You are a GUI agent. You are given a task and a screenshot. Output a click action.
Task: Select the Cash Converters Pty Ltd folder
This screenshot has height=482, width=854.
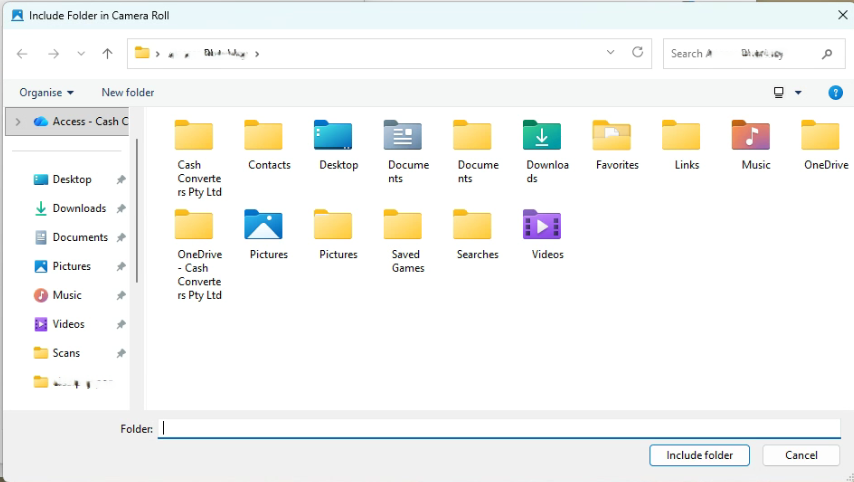(x=199, y=158)
